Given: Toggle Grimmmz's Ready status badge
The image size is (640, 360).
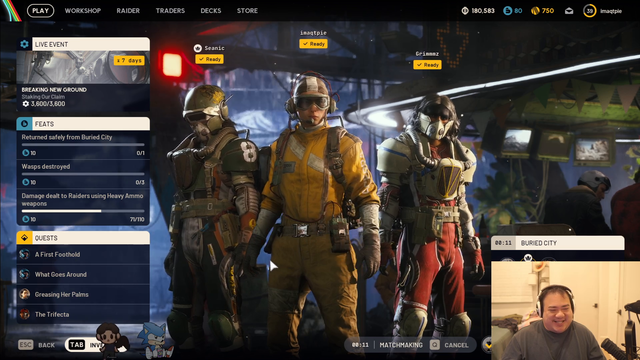Looking at the screenshot, I should tap(427, 64).
